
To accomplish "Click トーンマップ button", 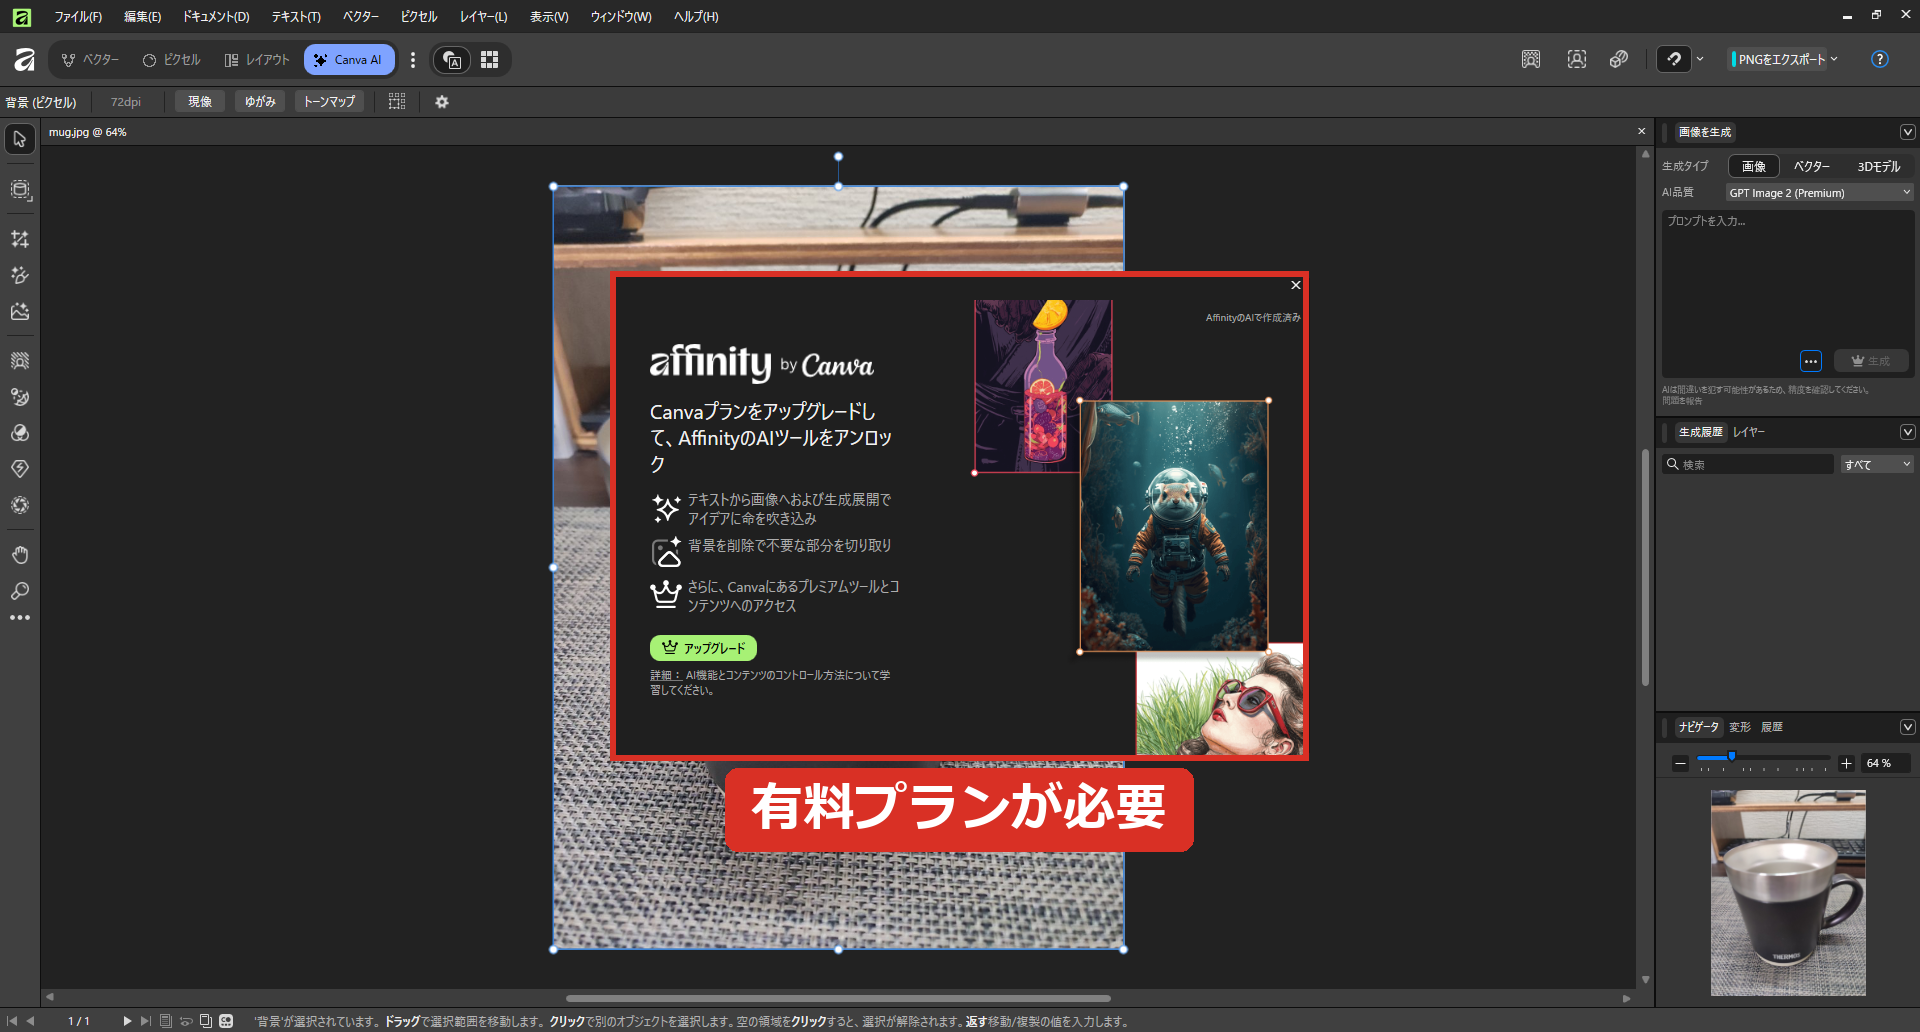I will [x=330, y=102].
